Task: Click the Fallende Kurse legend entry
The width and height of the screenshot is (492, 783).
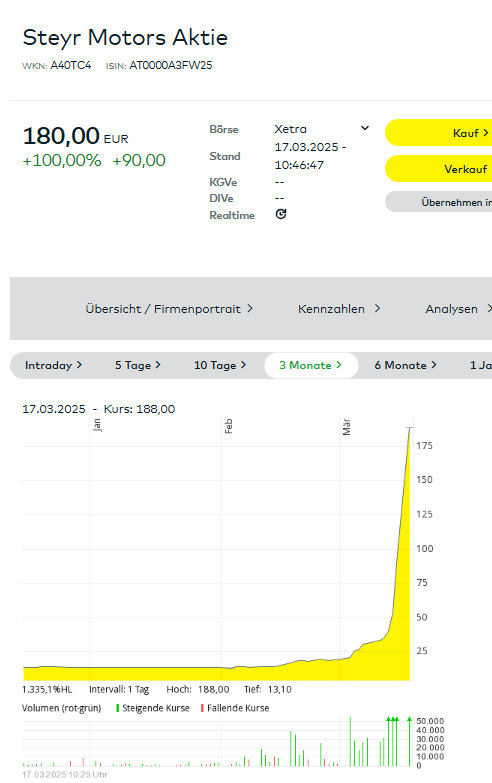Action: (x=235, y=708)
